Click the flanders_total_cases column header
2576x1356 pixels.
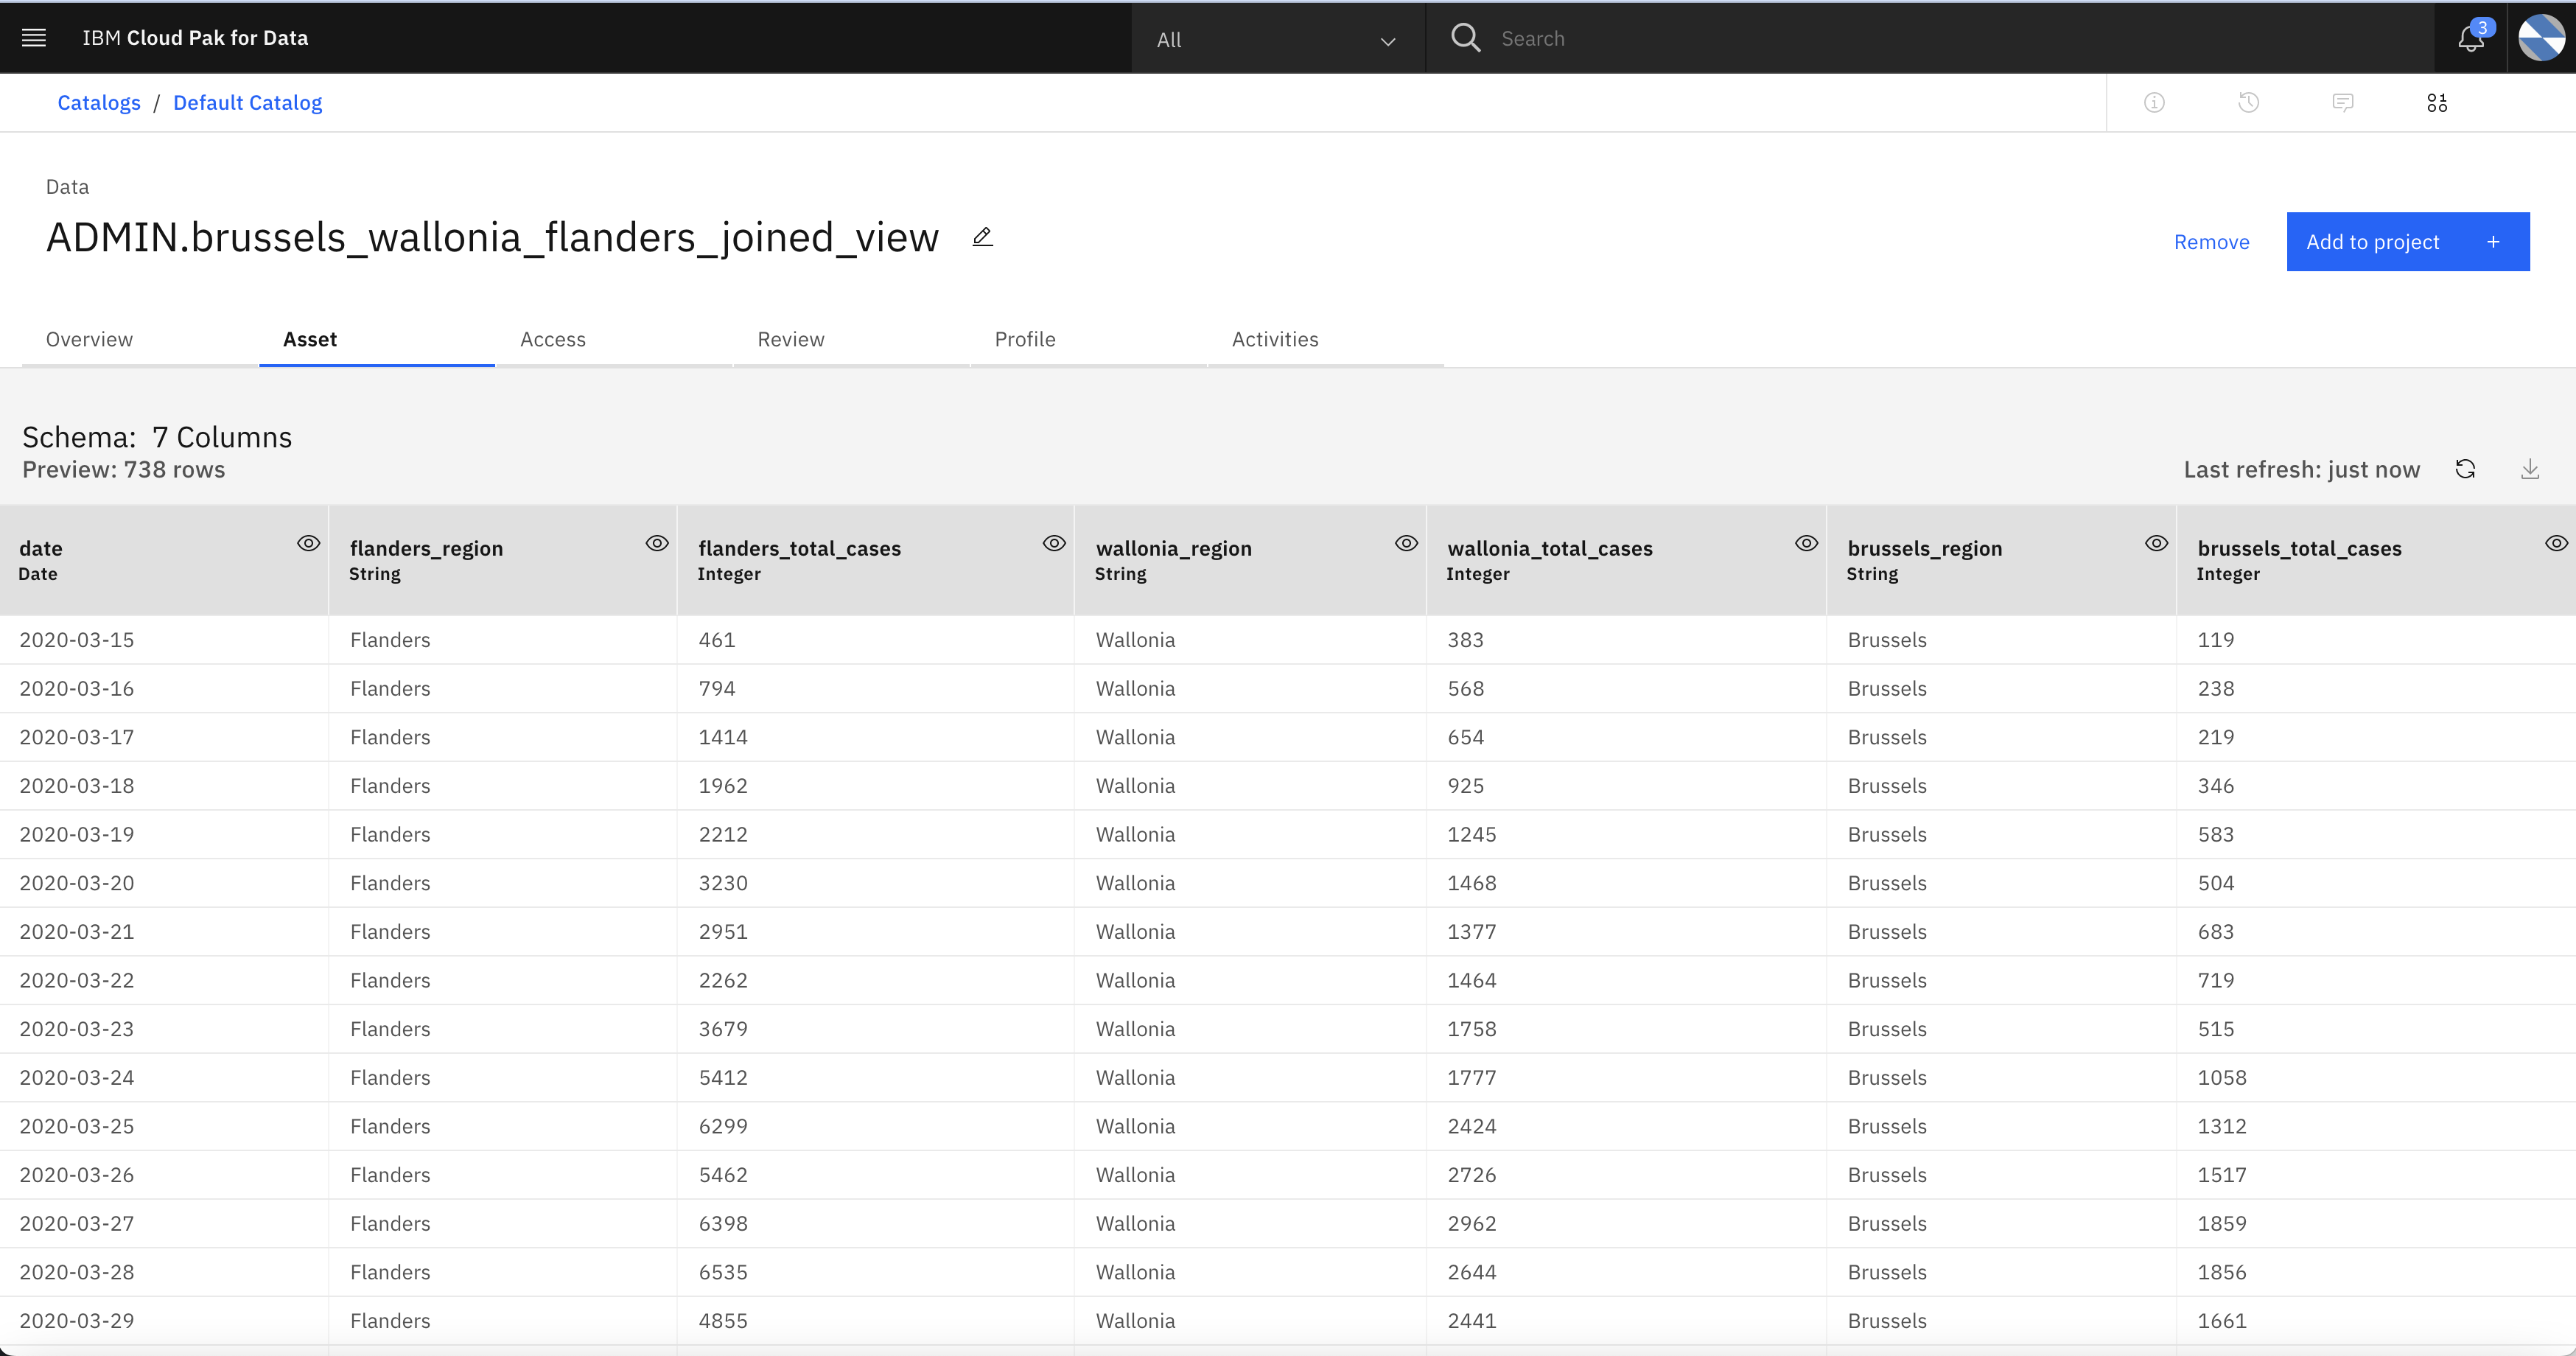pyautogui.click(x=876, y=560)
